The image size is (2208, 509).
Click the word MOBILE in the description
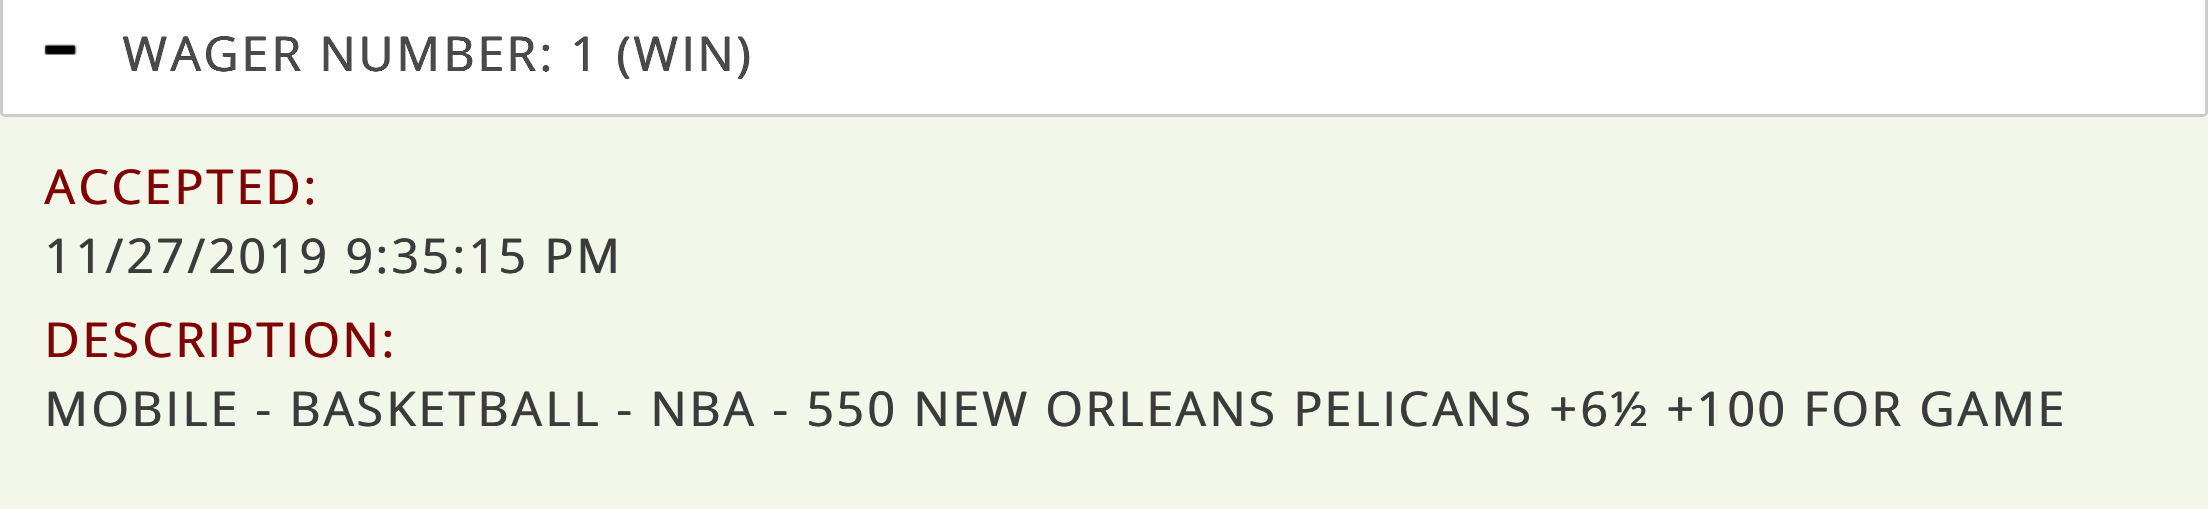tap(142, 410)
